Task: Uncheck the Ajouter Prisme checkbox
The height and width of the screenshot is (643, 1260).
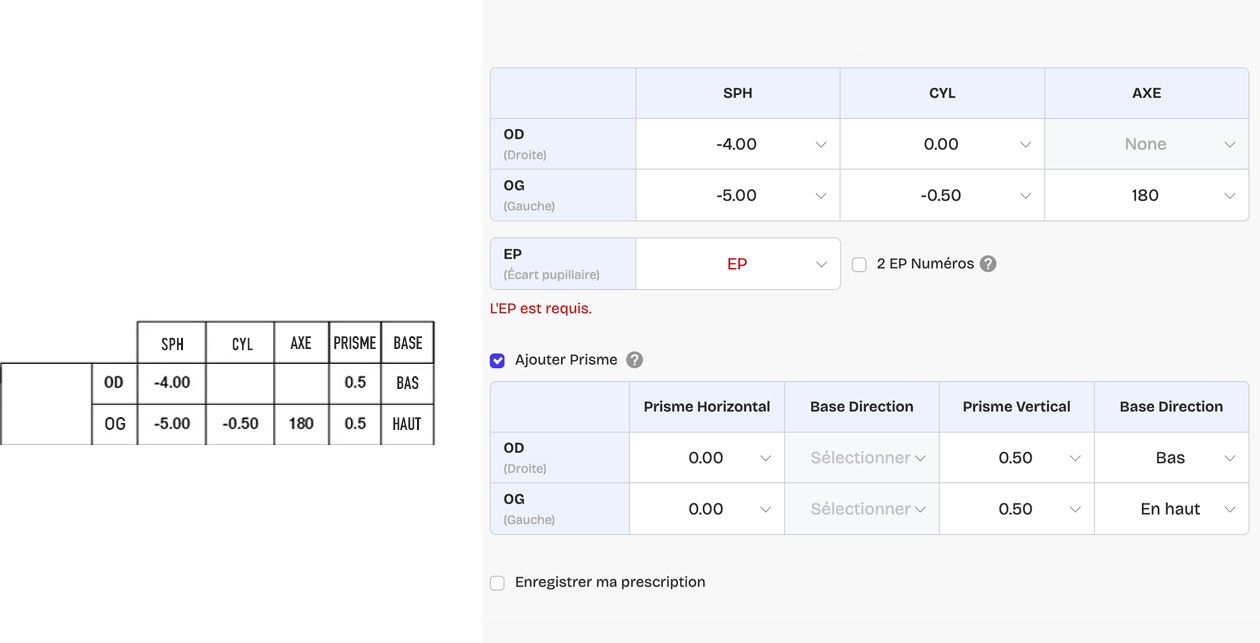Action: coord(497,361)
